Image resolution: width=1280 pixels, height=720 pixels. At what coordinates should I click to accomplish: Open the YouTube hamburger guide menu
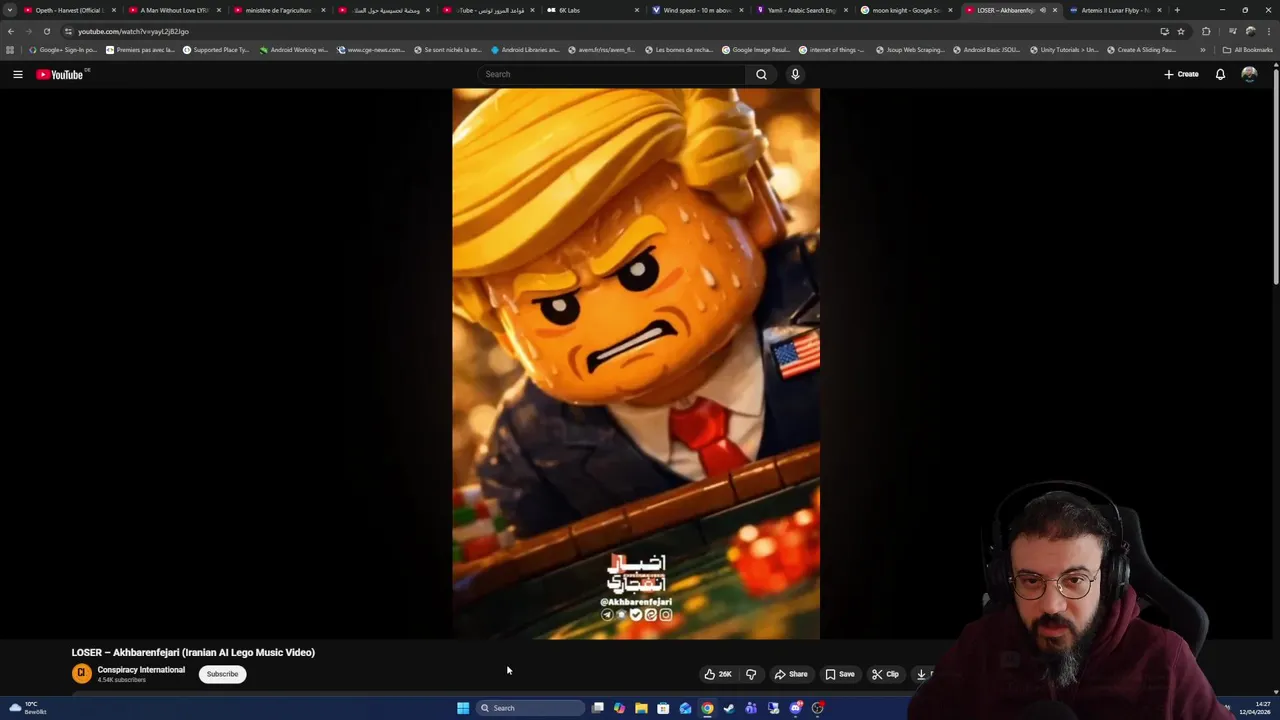[17, 74]
